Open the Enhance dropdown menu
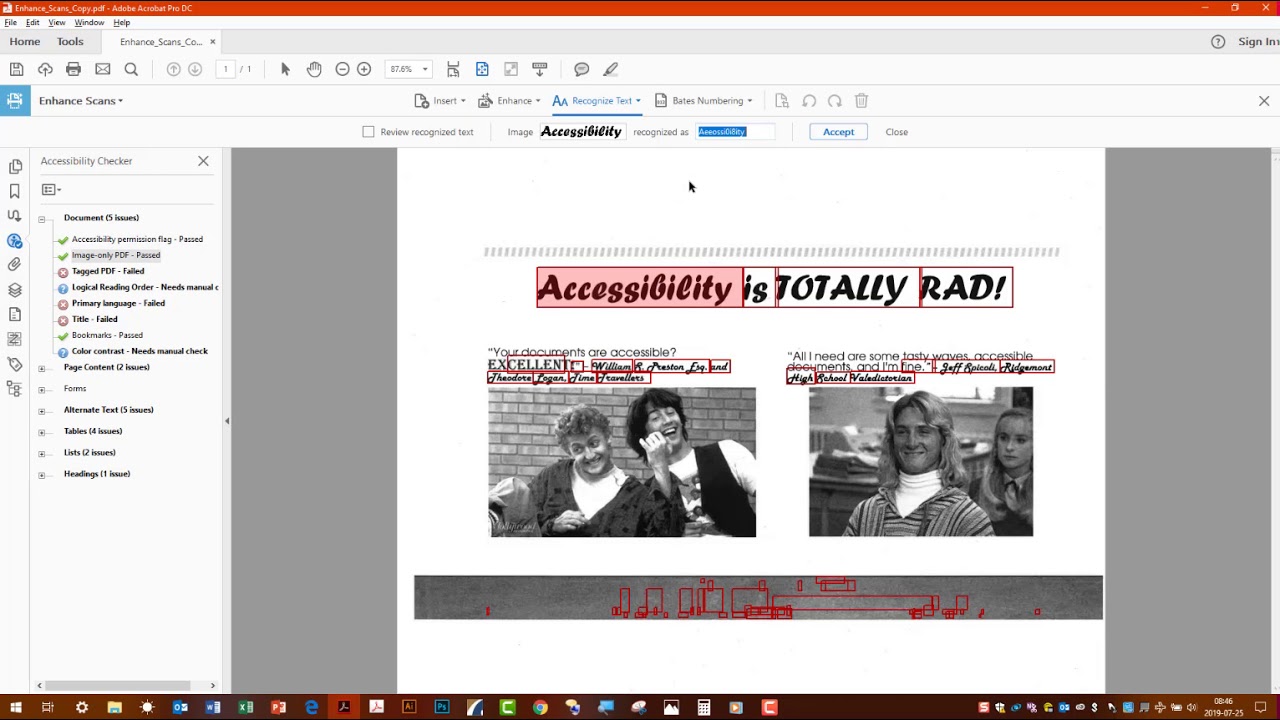 pyautogui.click(x=510, y=101)
